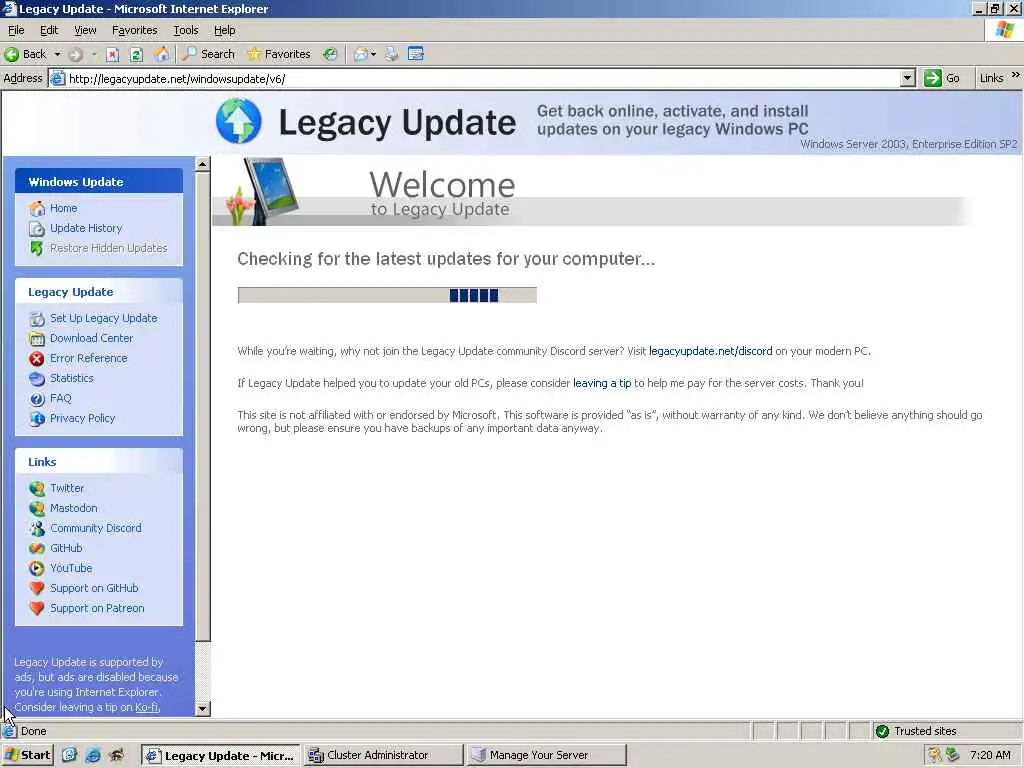
Task: Switch to Manage Your Server taskbar window
Action: (547, 756)
